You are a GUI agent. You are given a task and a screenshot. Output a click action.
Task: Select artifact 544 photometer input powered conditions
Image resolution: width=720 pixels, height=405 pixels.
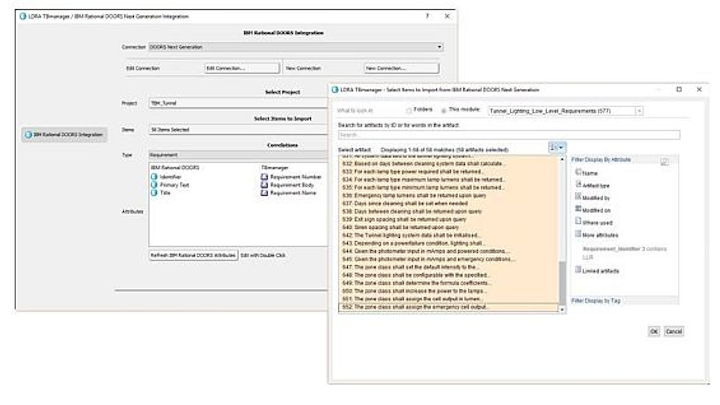(x=449, y=251)
